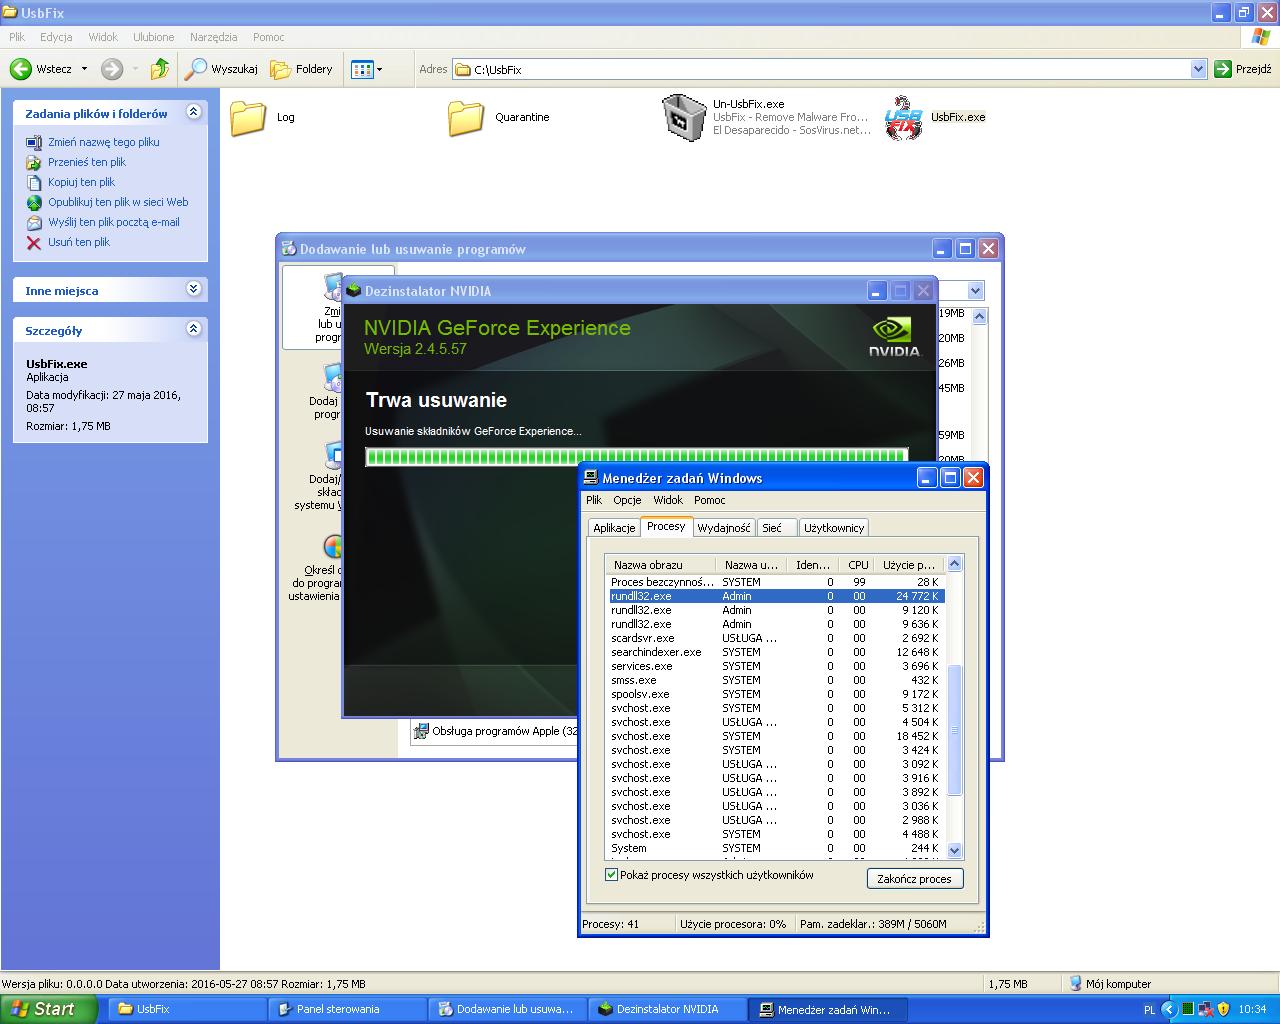Switch to the Użytkownicy tab
Image resolution: width=1280 pixels, height=1024 pixels.
[x=834, y=528]
